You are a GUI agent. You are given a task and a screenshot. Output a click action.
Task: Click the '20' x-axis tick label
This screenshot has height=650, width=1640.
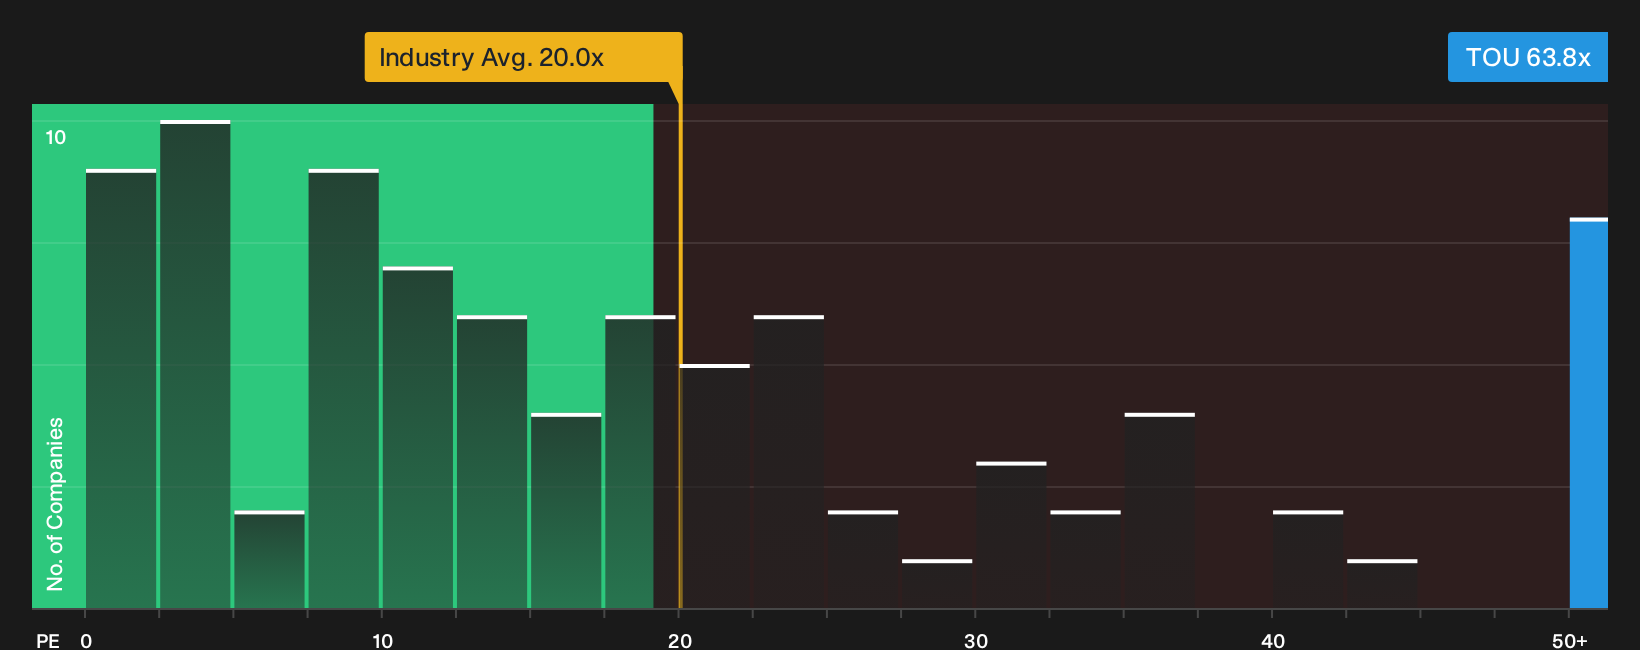point(680,641)
